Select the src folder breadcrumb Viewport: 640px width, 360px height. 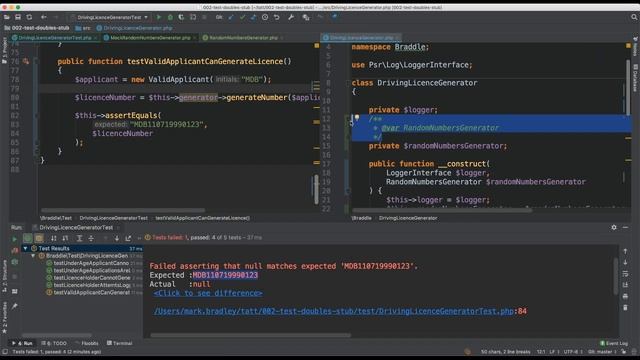[83, 28]
